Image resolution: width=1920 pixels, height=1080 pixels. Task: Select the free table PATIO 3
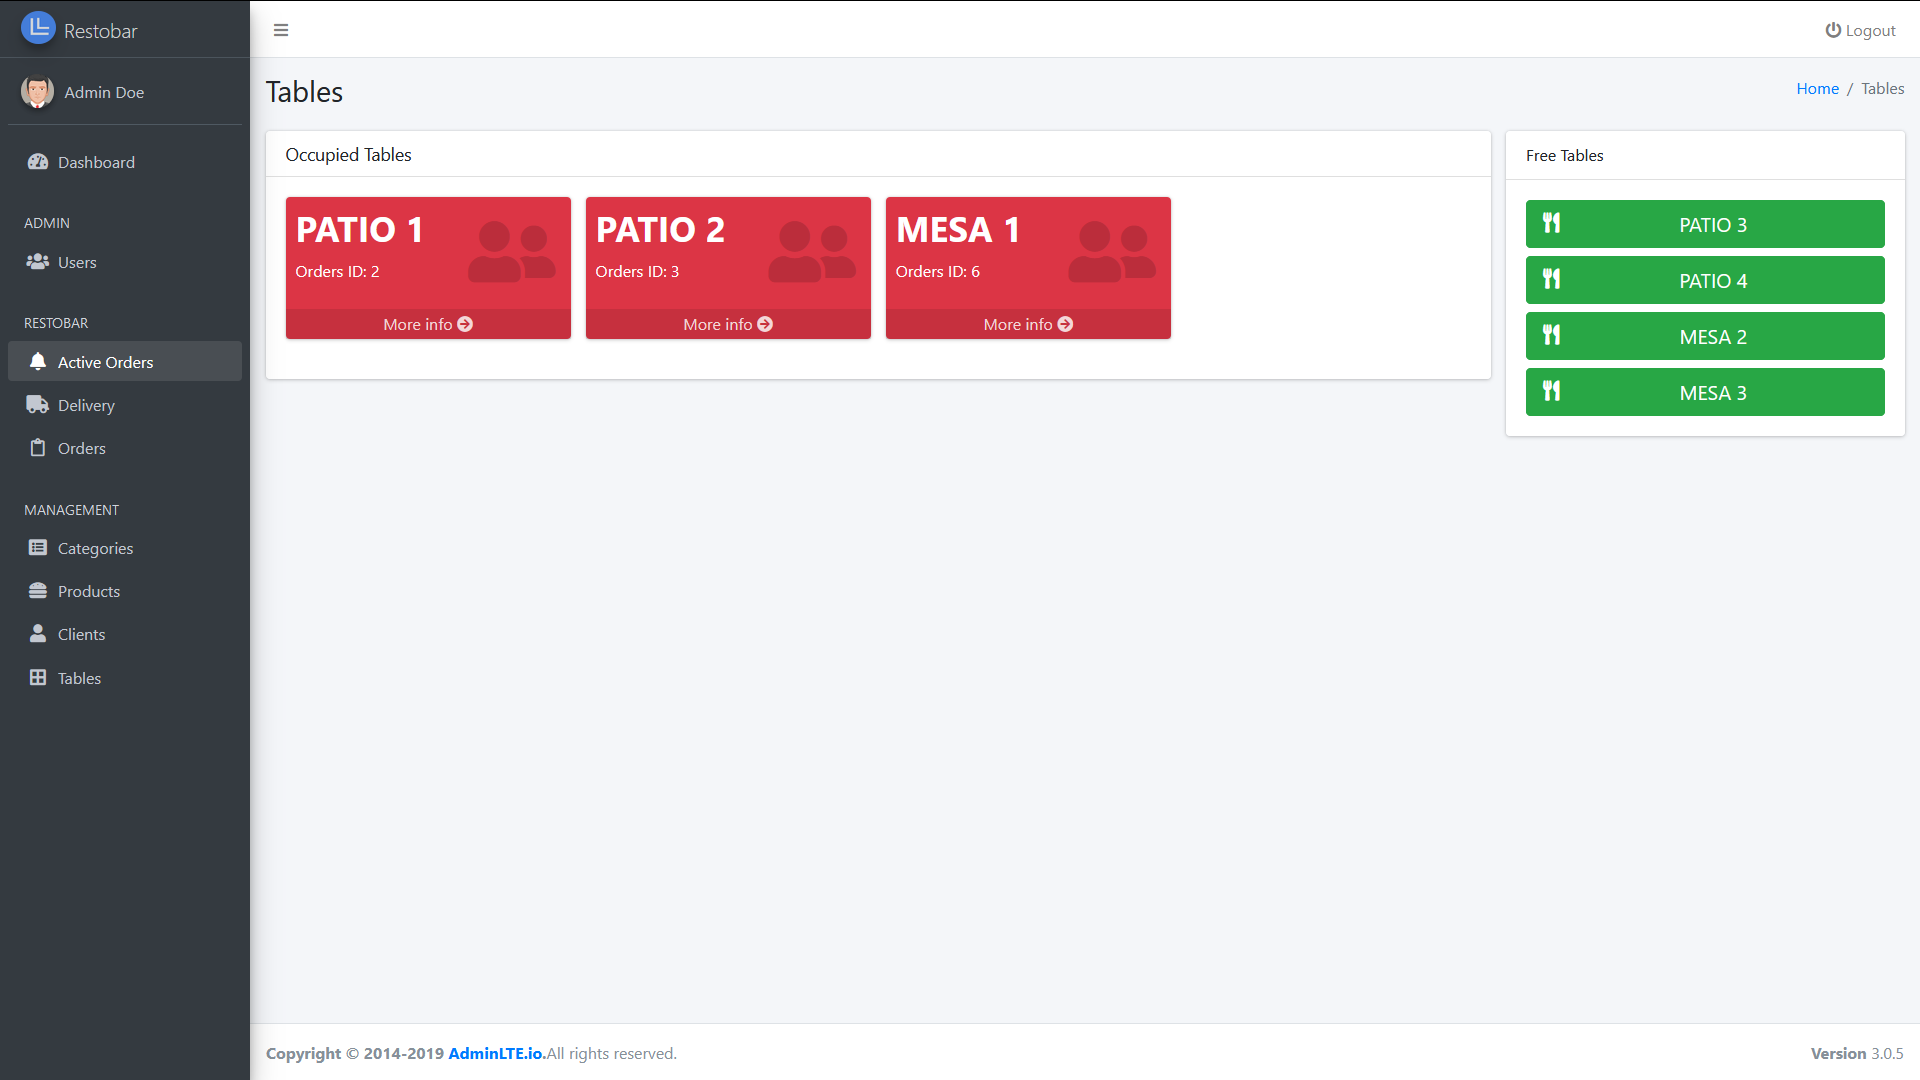pyautogui.click(x=1705, y=225)
